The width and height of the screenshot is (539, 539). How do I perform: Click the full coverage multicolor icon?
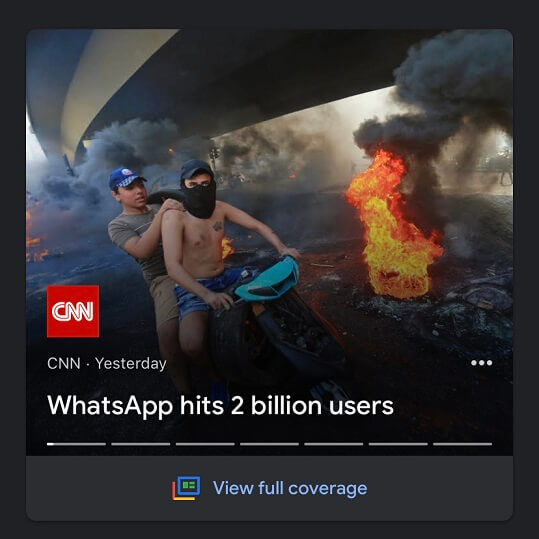click(186, 488)
